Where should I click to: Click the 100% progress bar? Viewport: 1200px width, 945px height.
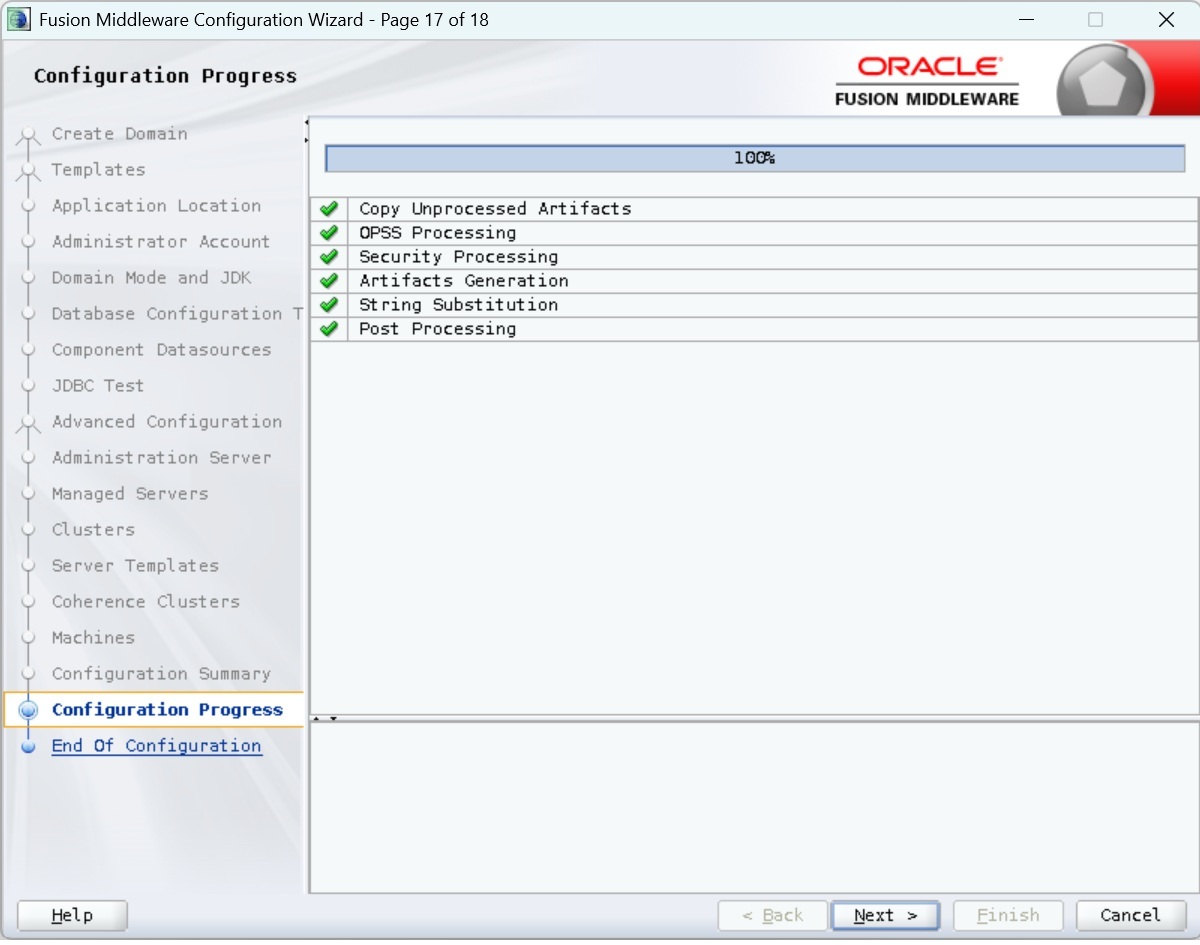[755, 158]
